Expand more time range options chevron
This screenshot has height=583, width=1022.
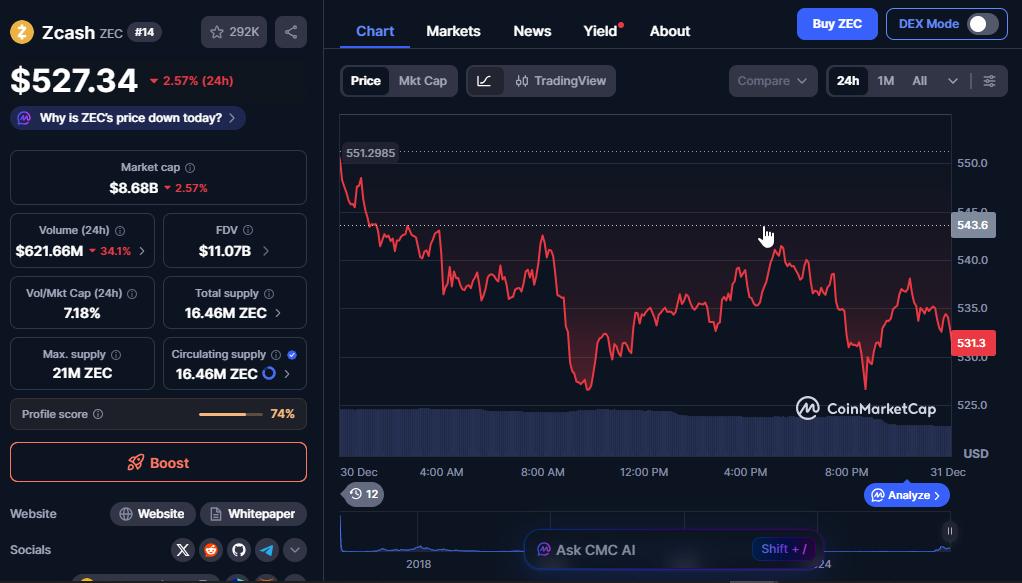coord(953,81)
